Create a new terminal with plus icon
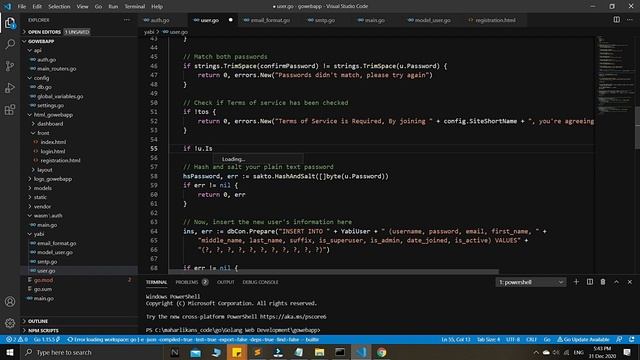The height and width of the screenshot is (360, 640). click(x=576, y=282)
